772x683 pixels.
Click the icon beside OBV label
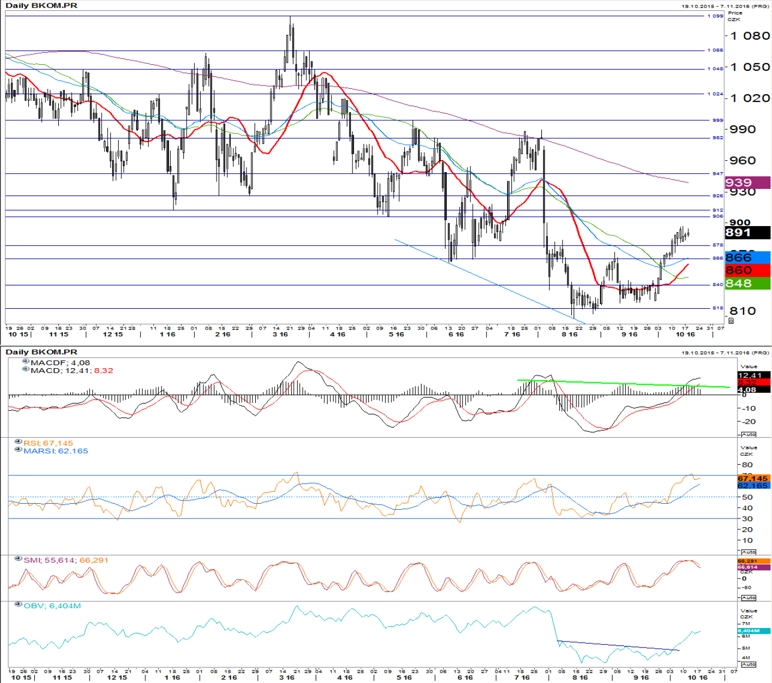tap(19, 605)
